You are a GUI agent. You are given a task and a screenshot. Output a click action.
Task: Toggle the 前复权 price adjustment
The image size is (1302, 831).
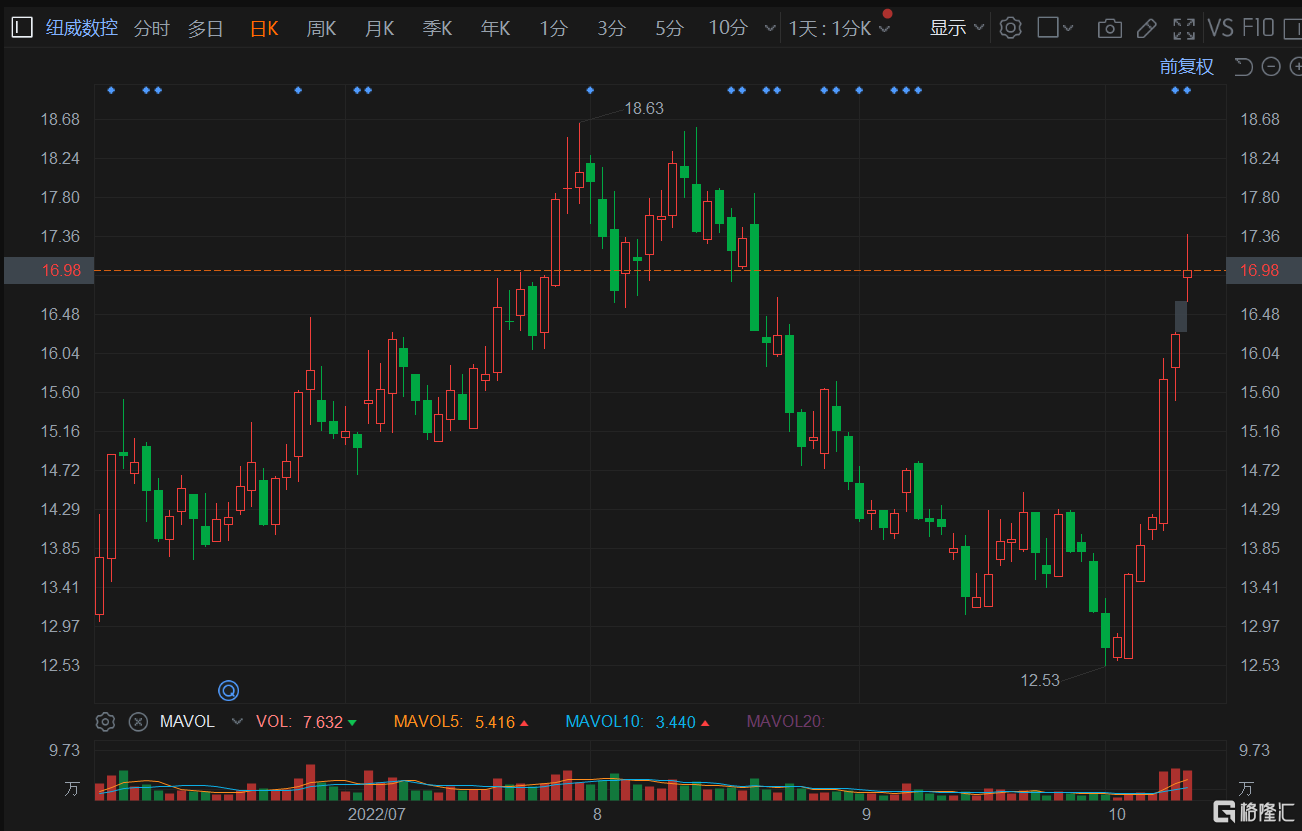[1186, 67]
